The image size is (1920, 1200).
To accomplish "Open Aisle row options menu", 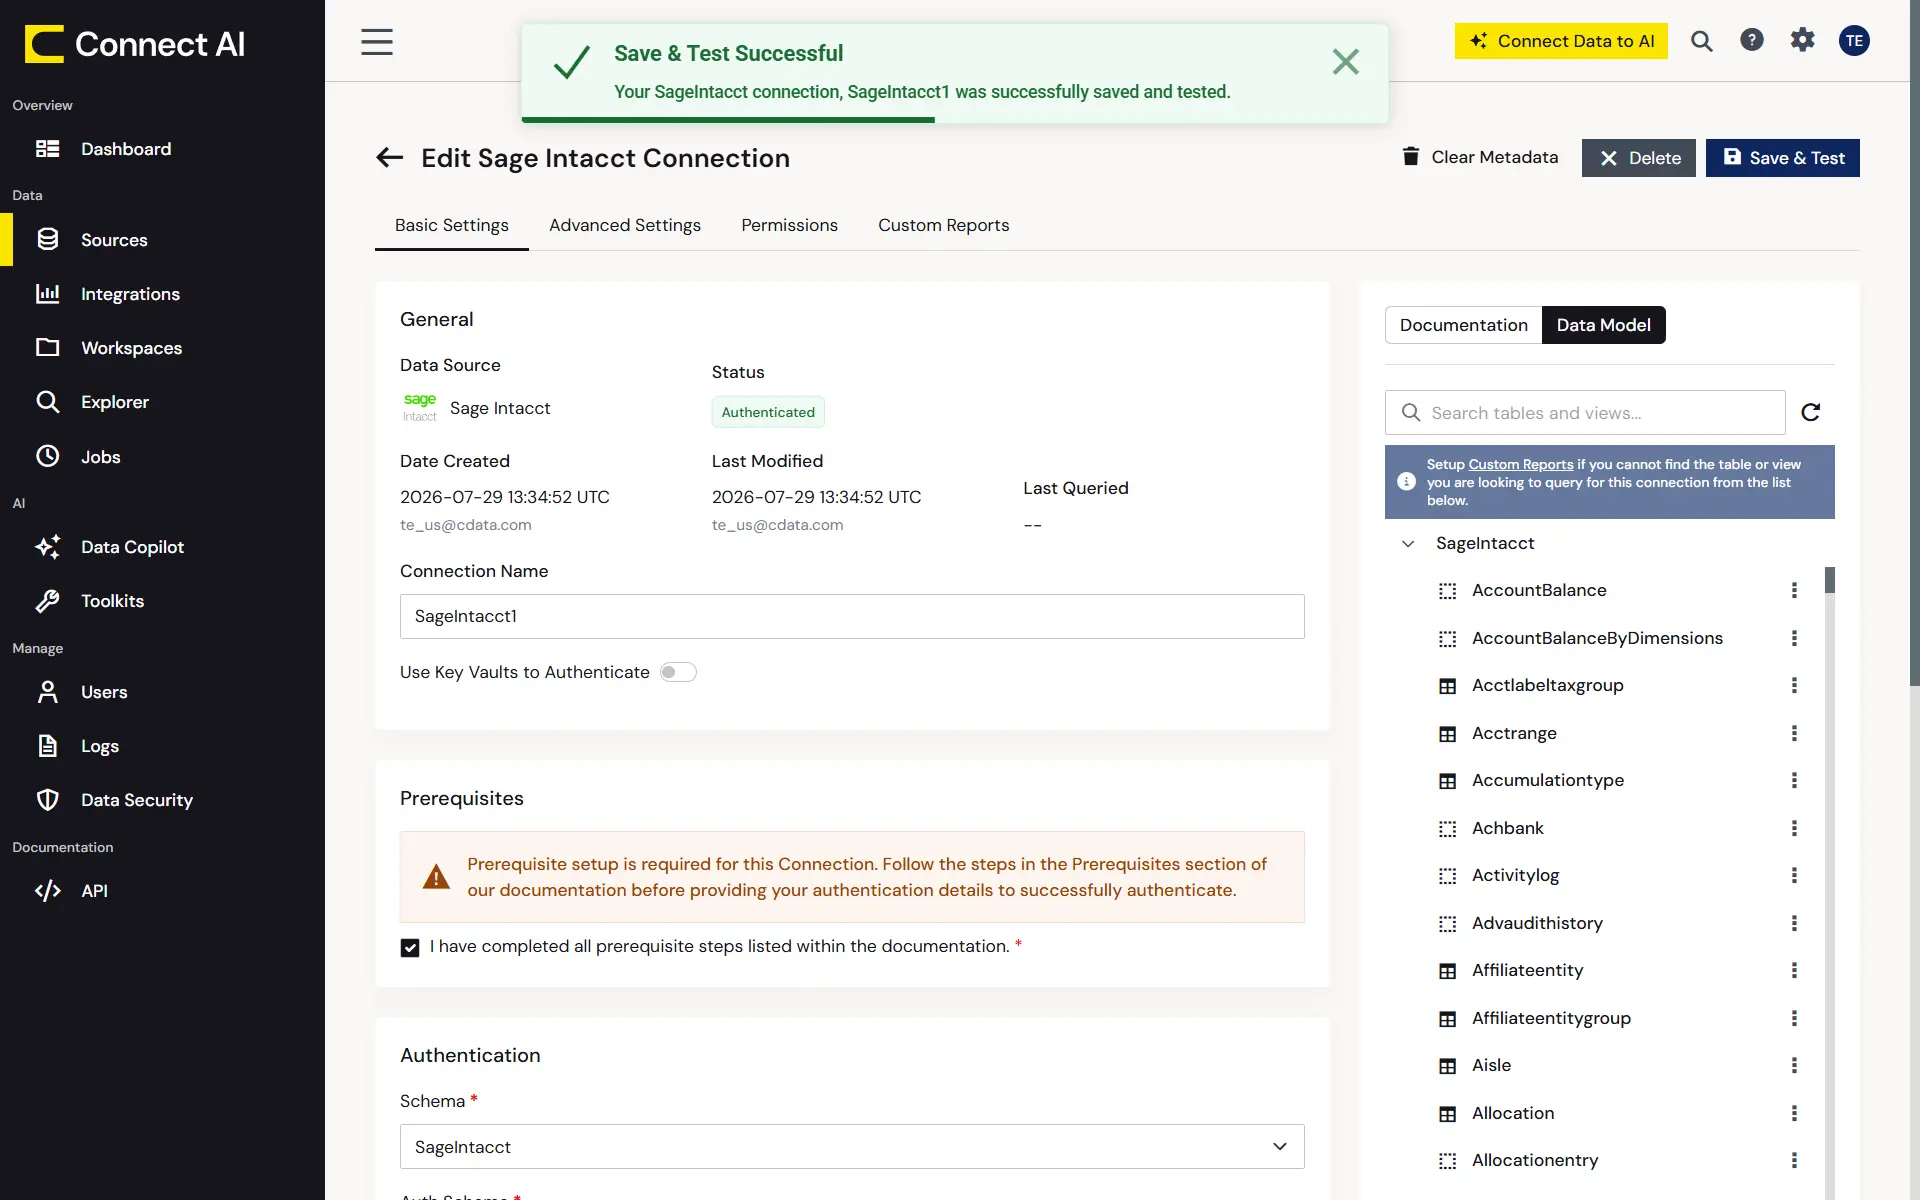I will tap(1794, 1065).
